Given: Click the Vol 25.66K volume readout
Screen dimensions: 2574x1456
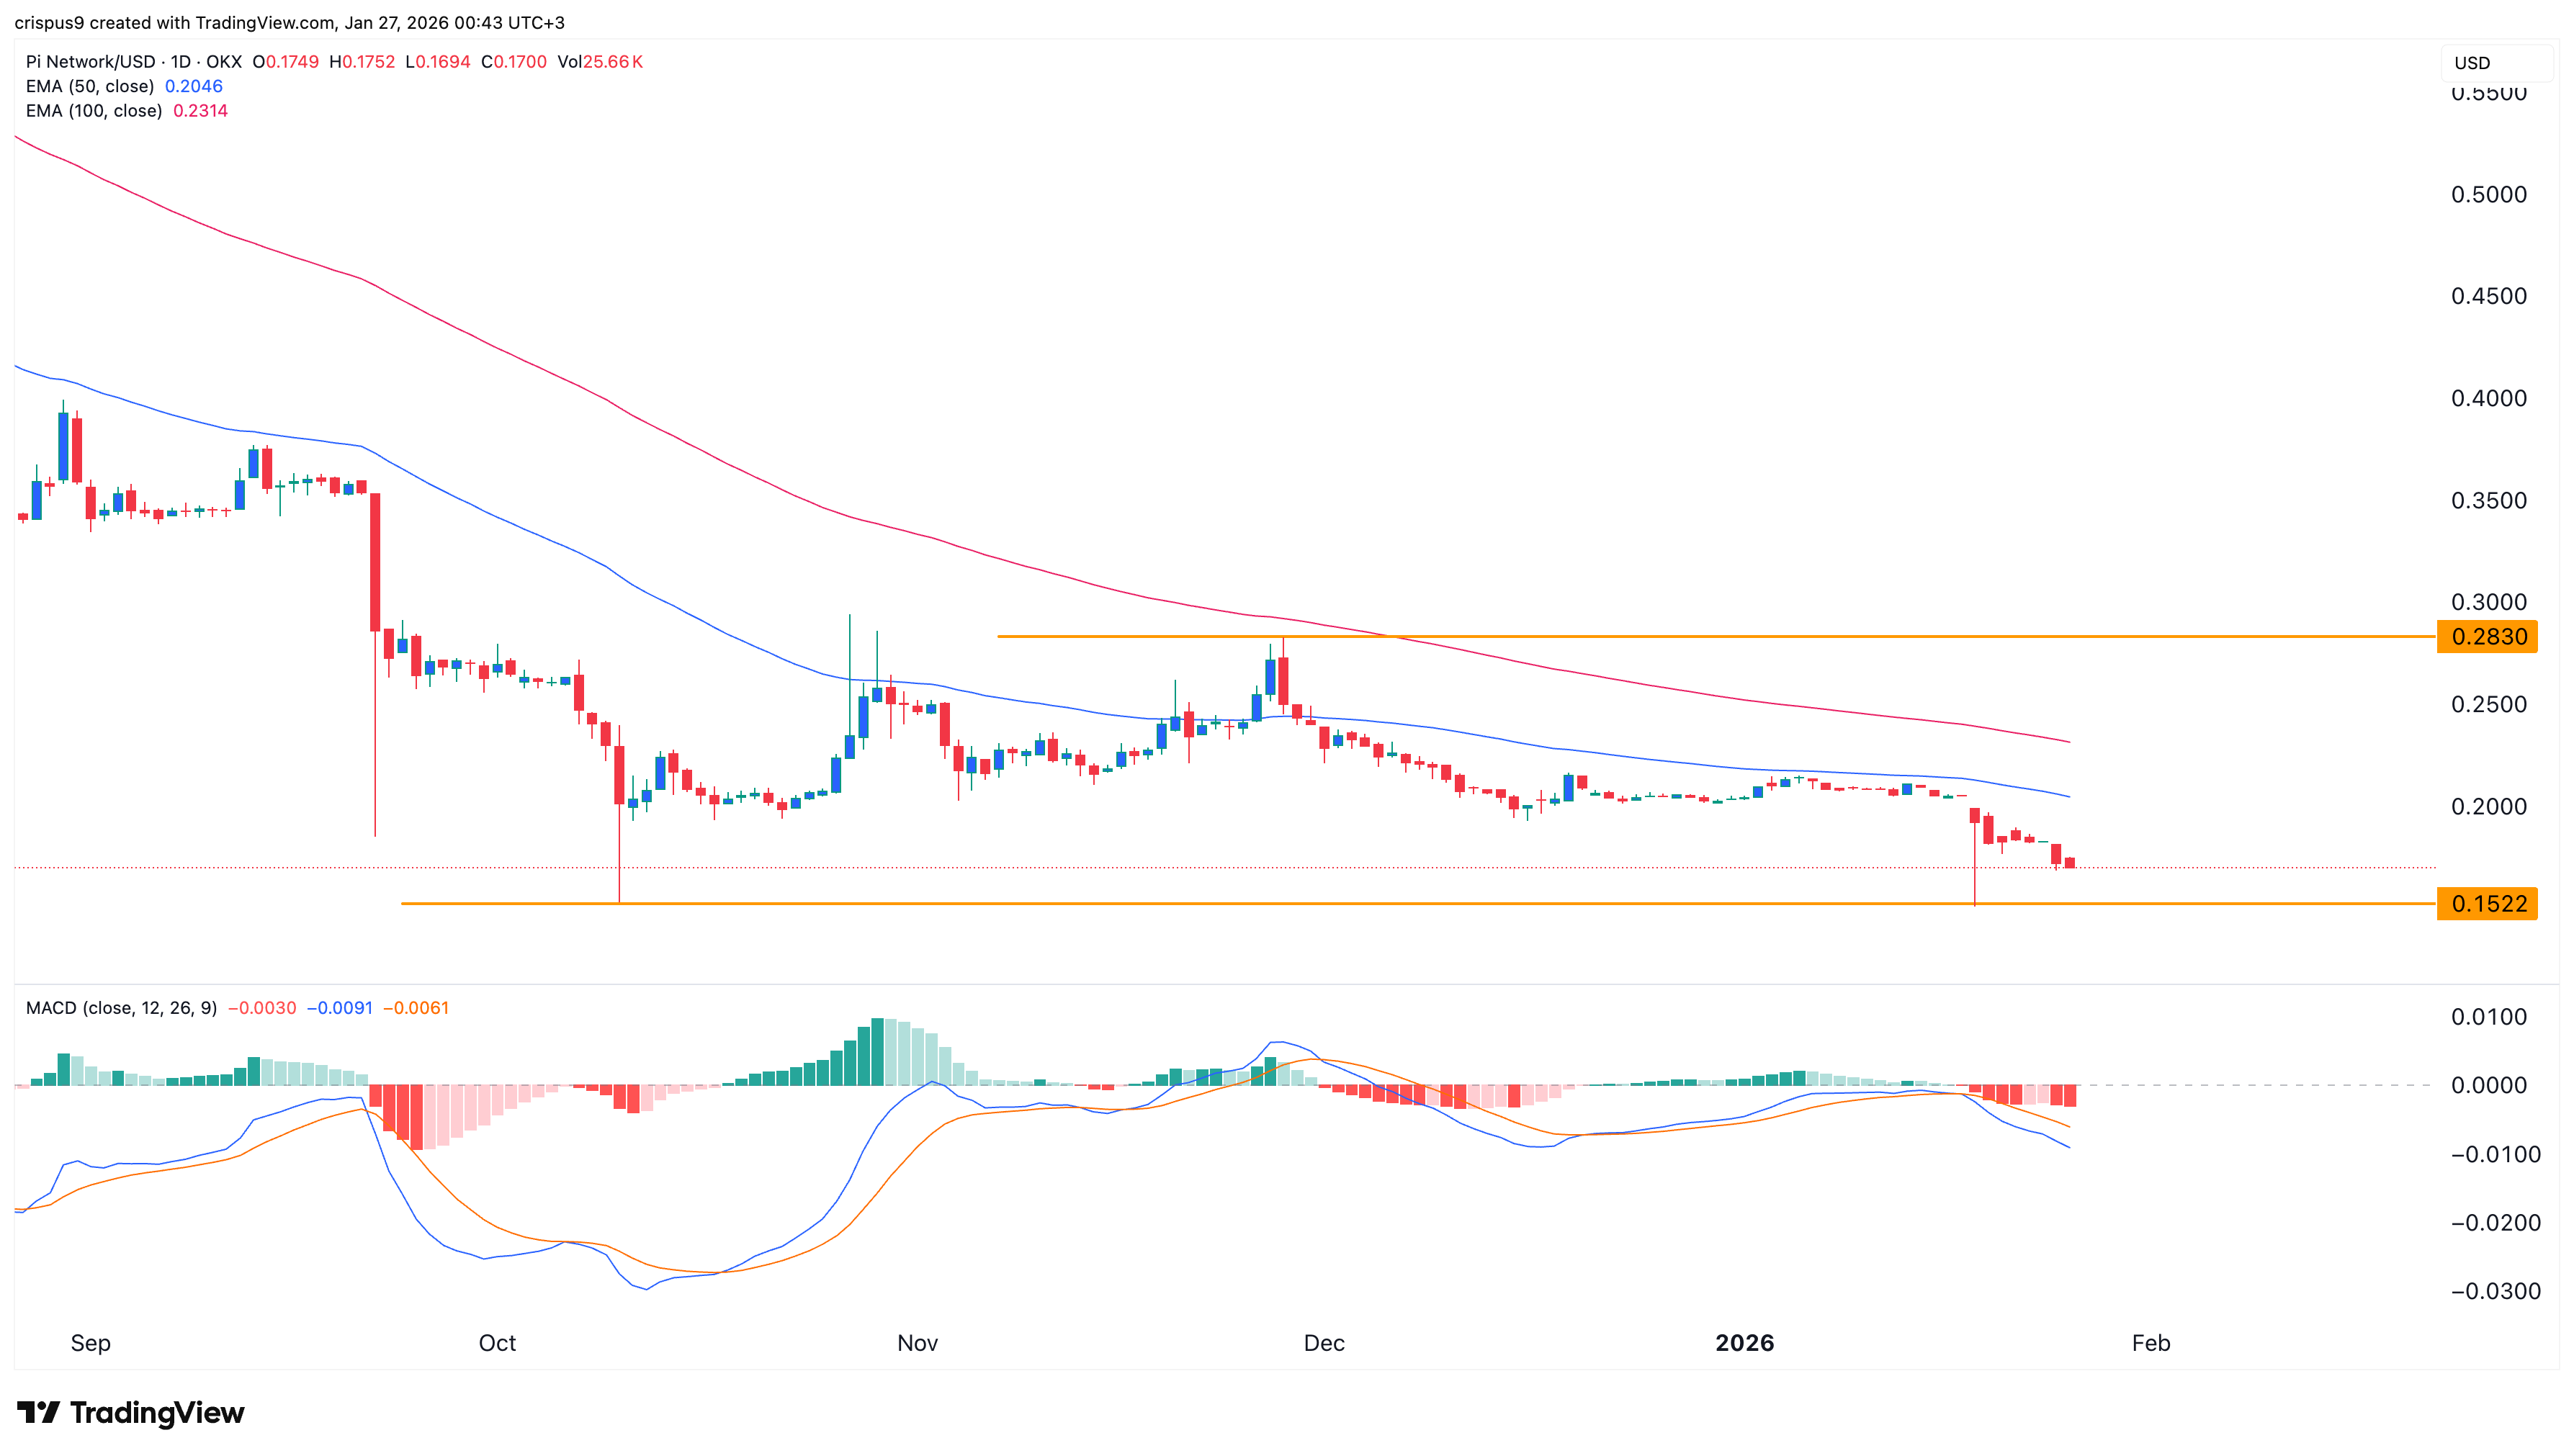Looking at the screenshot, I should [609, 62].
